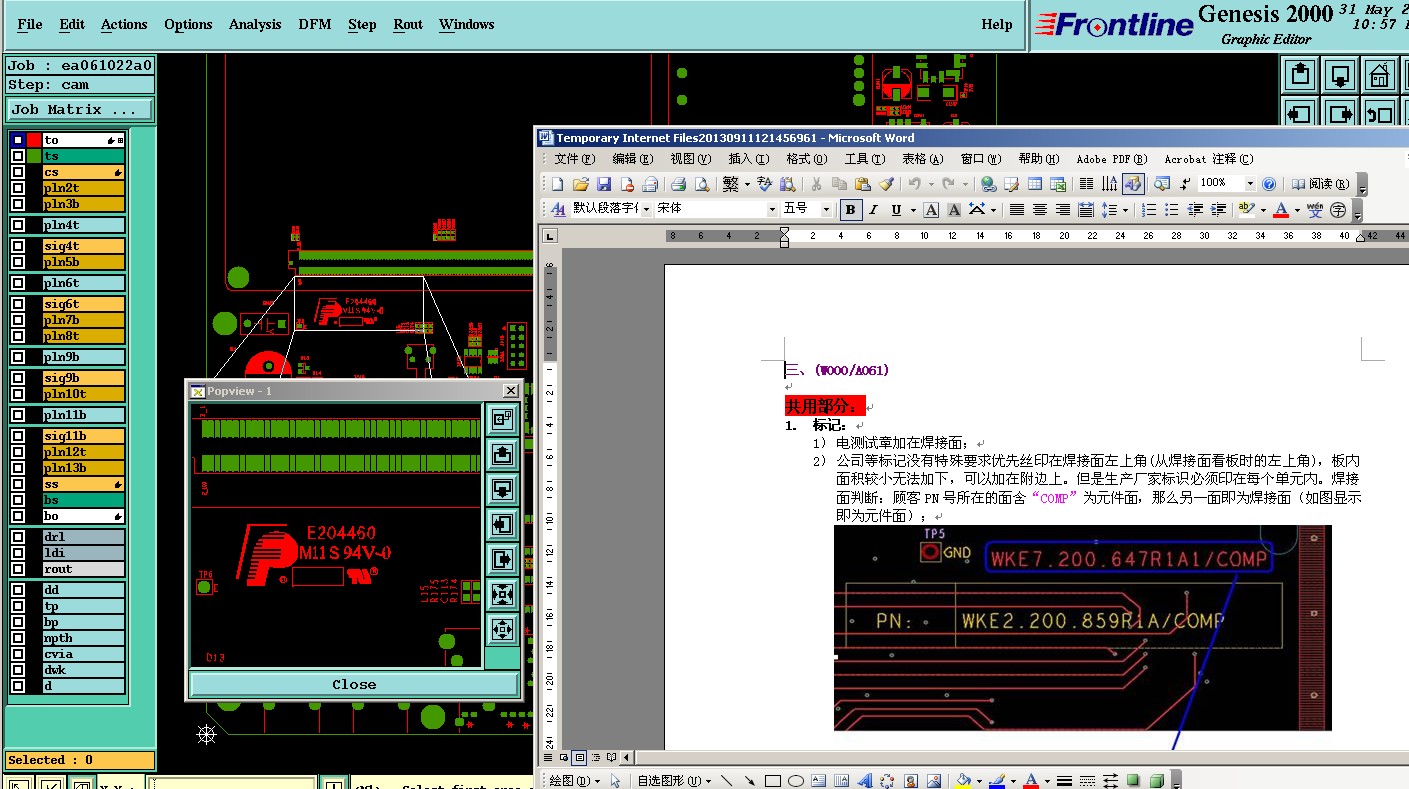Select layer name bo in layer list

point(83,516)
